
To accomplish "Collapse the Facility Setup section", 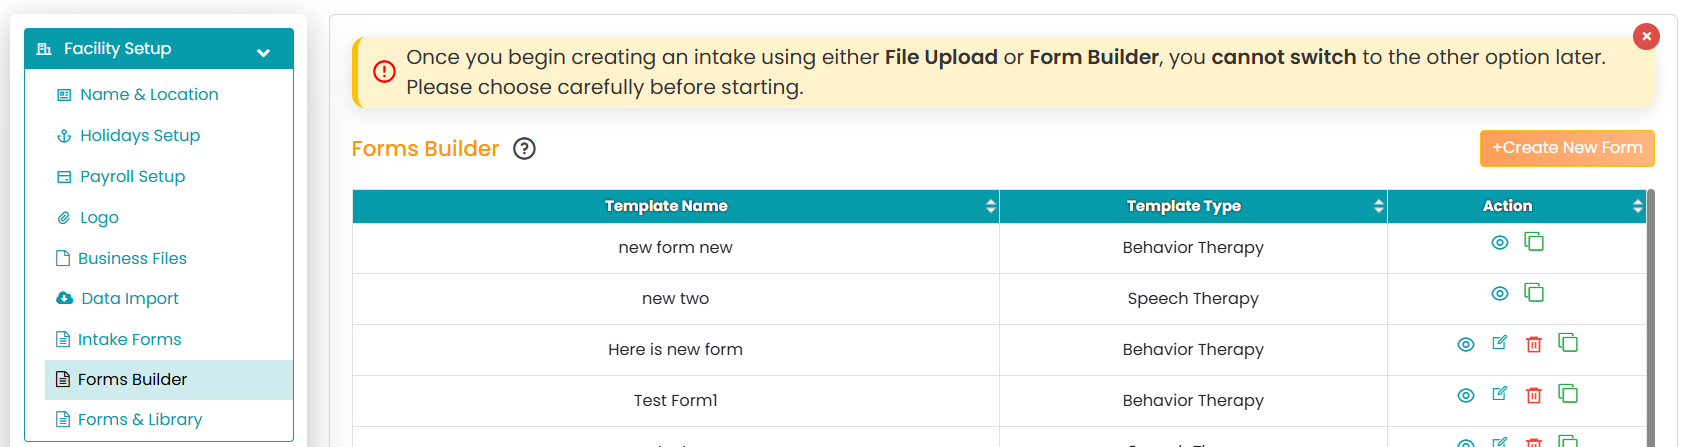I will pos(263,52).
